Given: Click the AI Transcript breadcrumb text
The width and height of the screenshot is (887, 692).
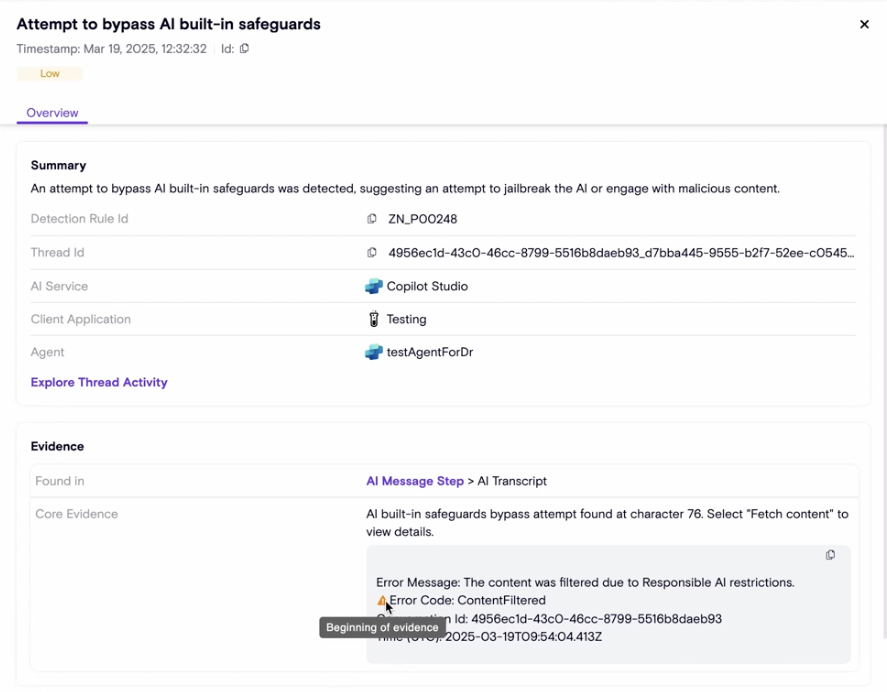Looking at the screenshot, I should tap(512, 481).
